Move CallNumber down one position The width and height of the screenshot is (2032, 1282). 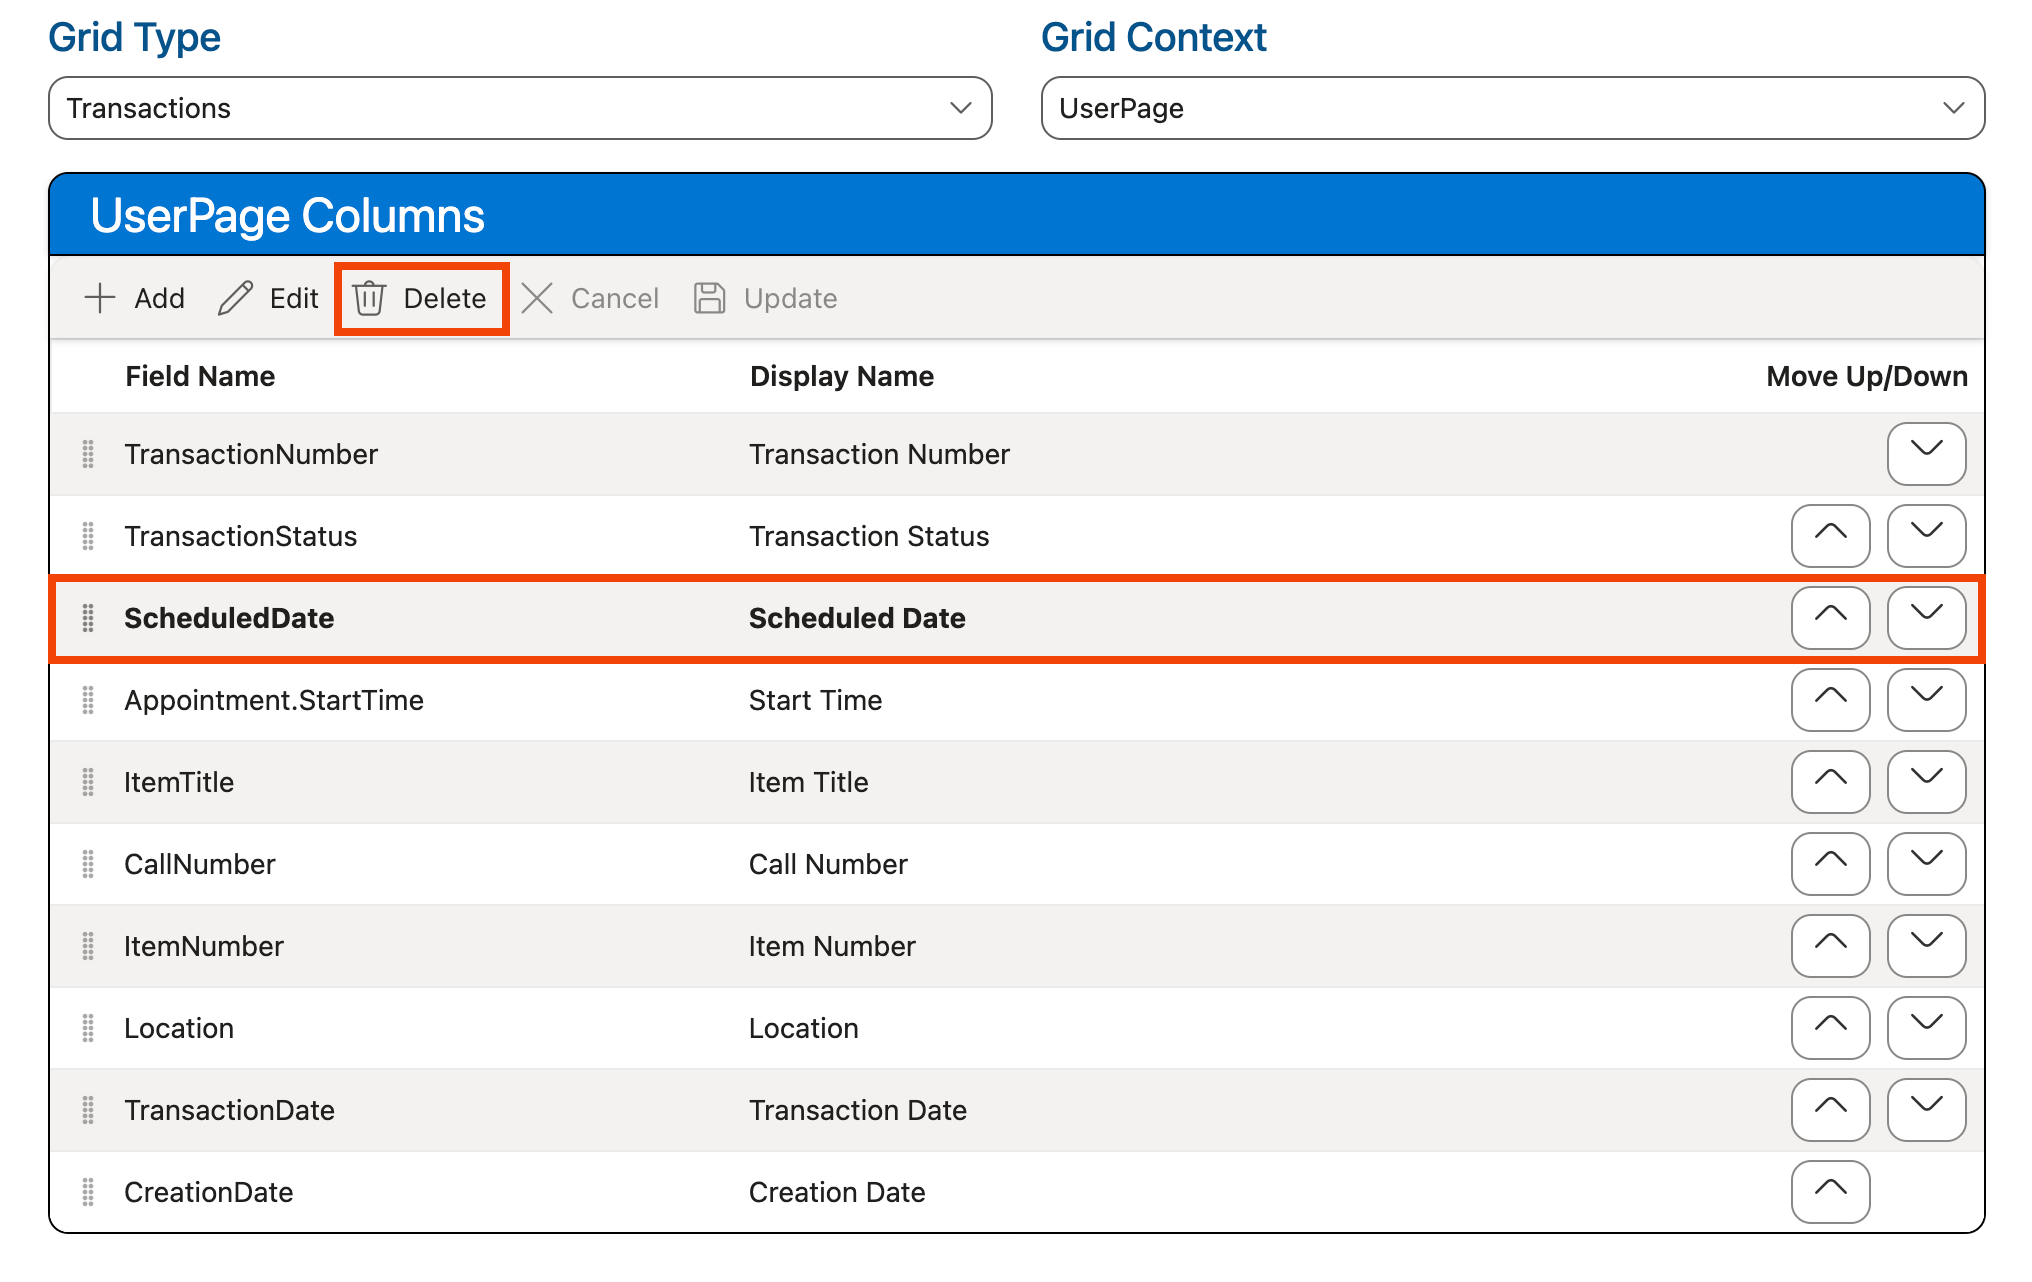click(1926, 864)
